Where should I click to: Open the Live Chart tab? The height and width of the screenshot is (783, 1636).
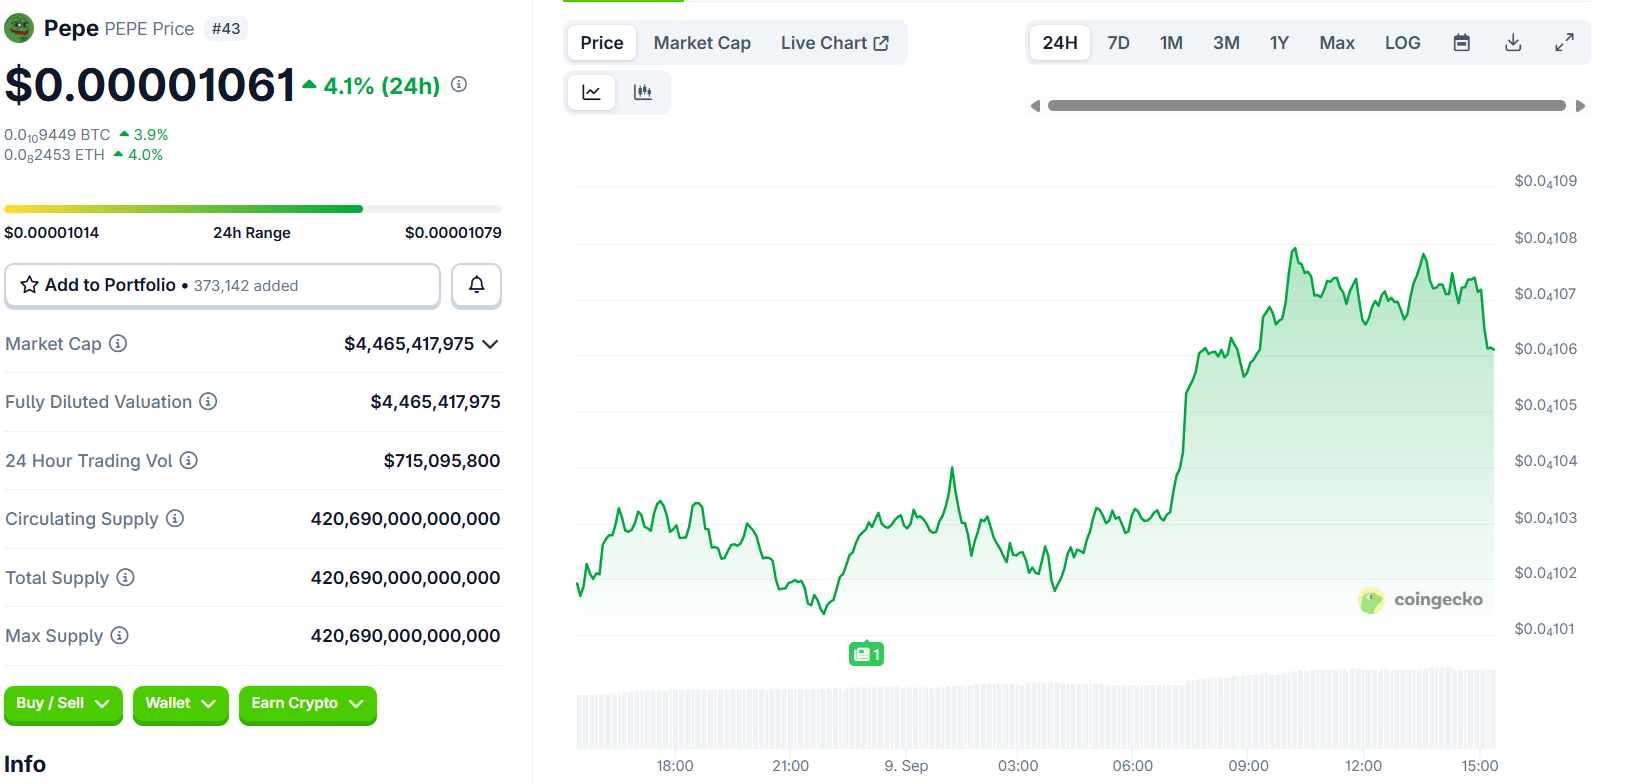point(834,43)
